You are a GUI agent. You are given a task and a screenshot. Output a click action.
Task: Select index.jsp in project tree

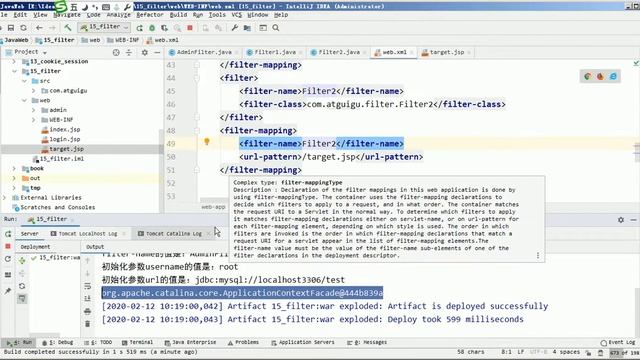click(60, 129)
